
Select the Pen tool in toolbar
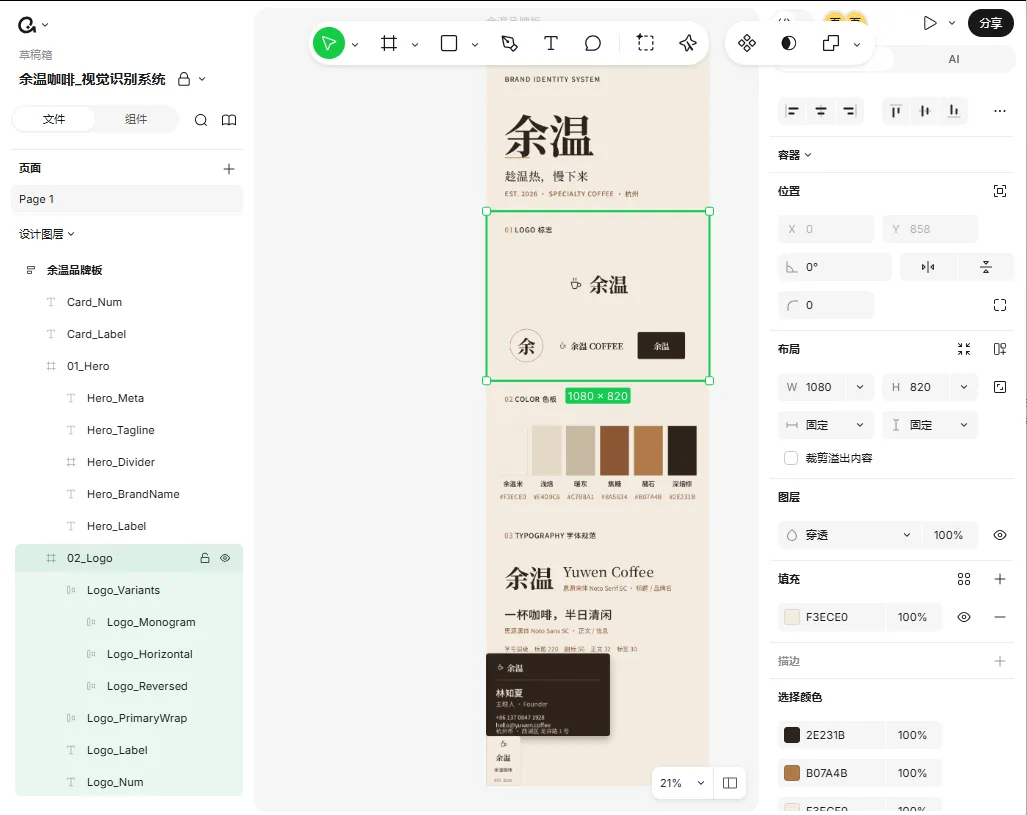[x=509, y=44]
